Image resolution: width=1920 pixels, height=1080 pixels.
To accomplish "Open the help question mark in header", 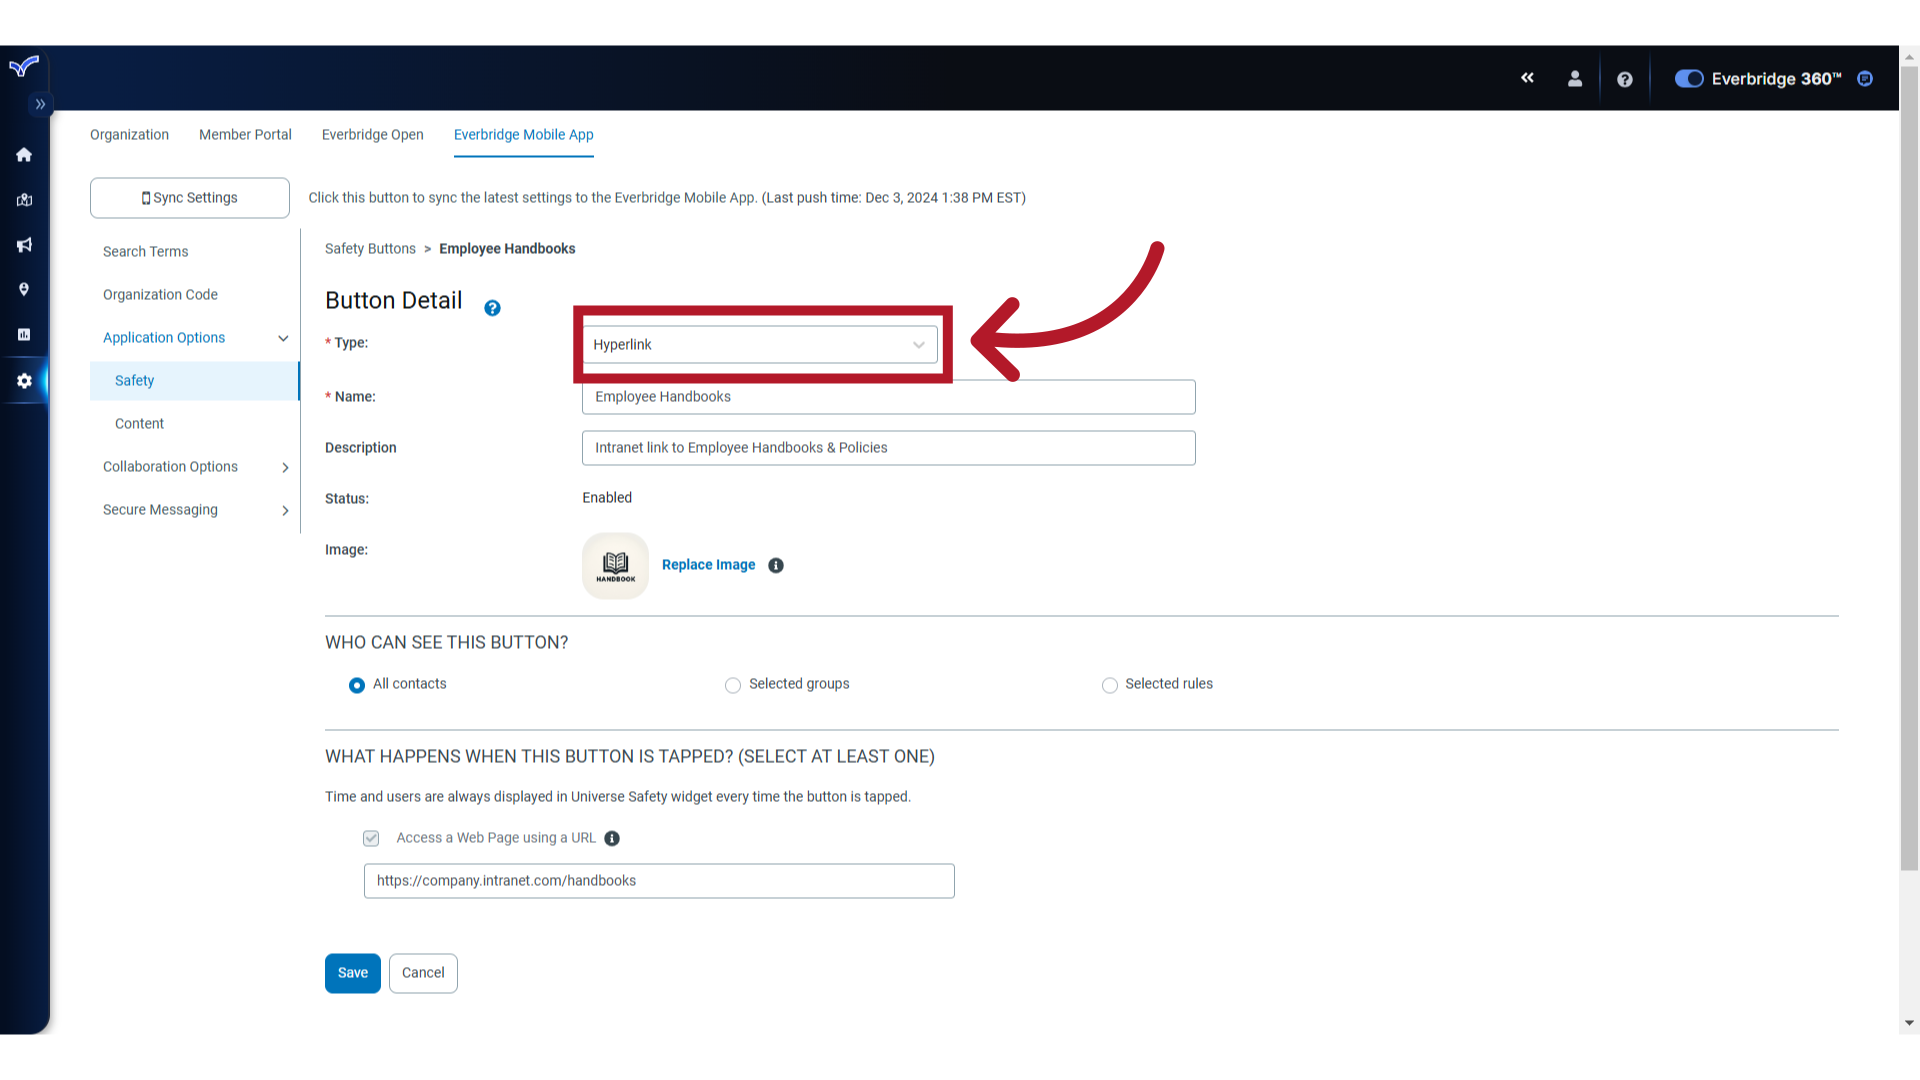I will 1625,79.
